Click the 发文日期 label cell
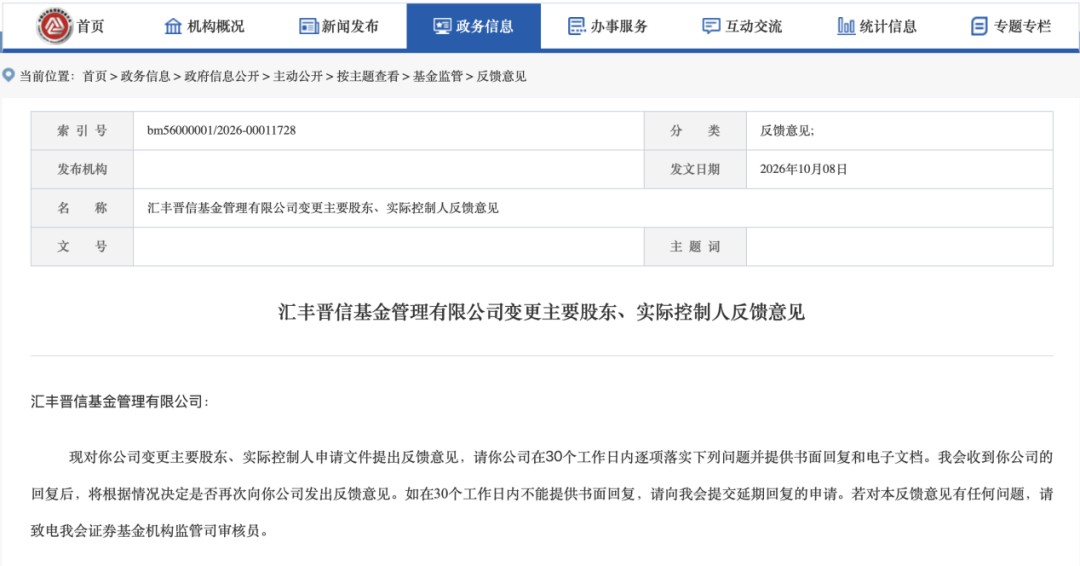1080x566 pixels. pos(695,169)
